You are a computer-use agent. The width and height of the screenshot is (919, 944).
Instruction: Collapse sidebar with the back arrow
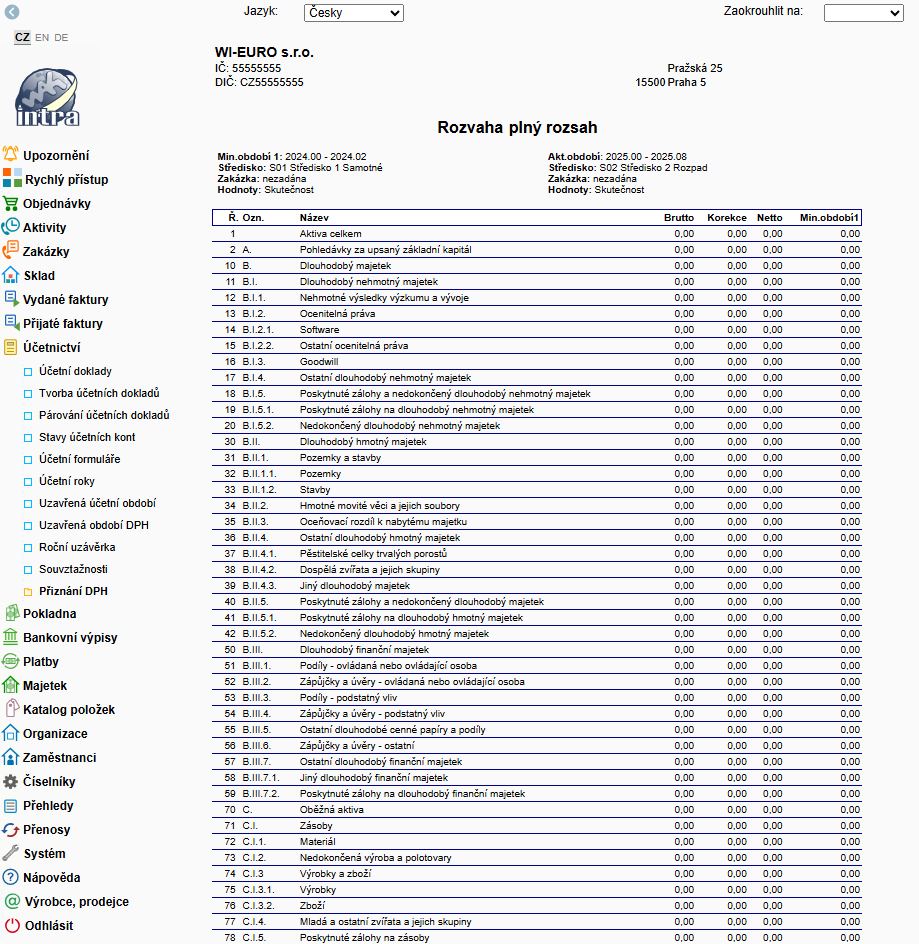pos(12,12)
